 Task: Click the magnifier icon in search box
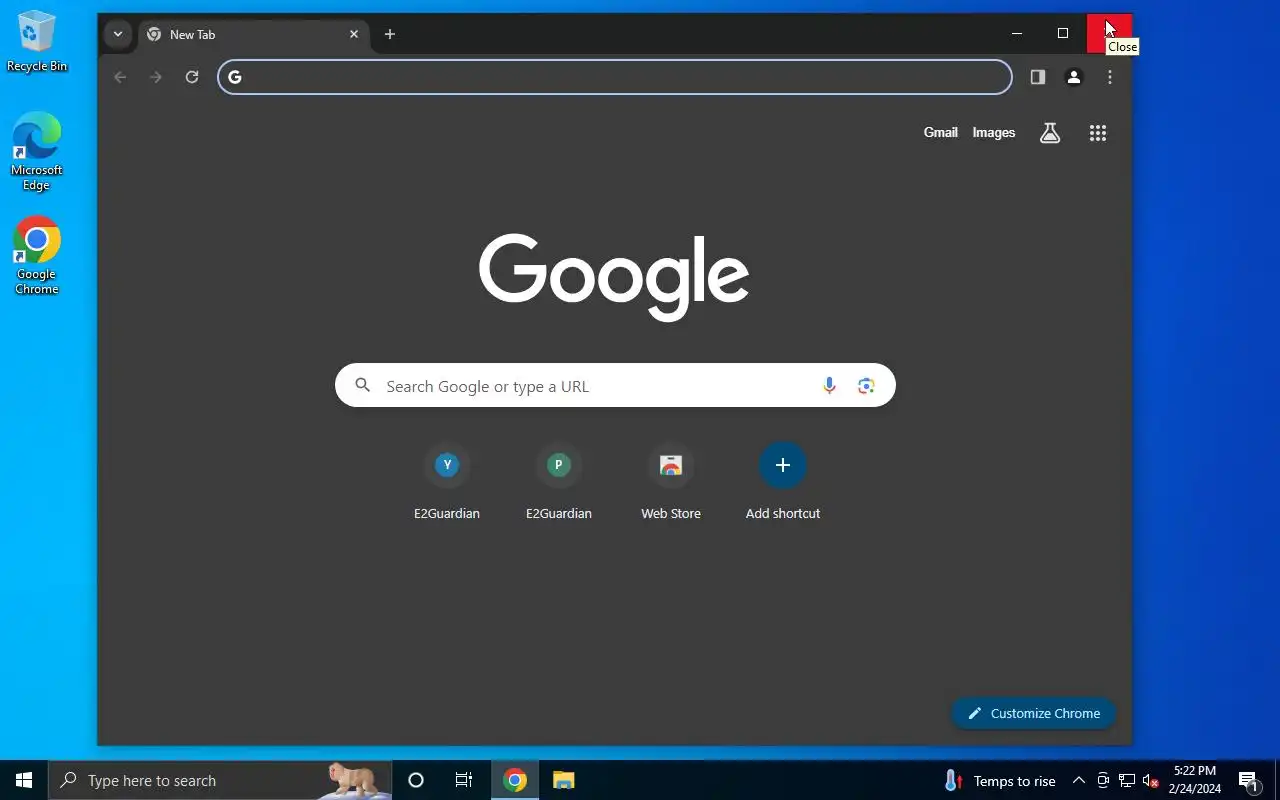(363, 385)
